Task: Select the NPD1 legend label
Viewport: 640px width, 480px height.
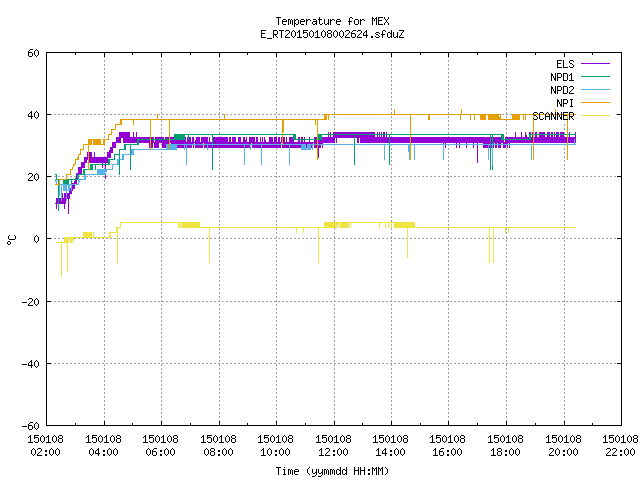Action: coord(562,77)
